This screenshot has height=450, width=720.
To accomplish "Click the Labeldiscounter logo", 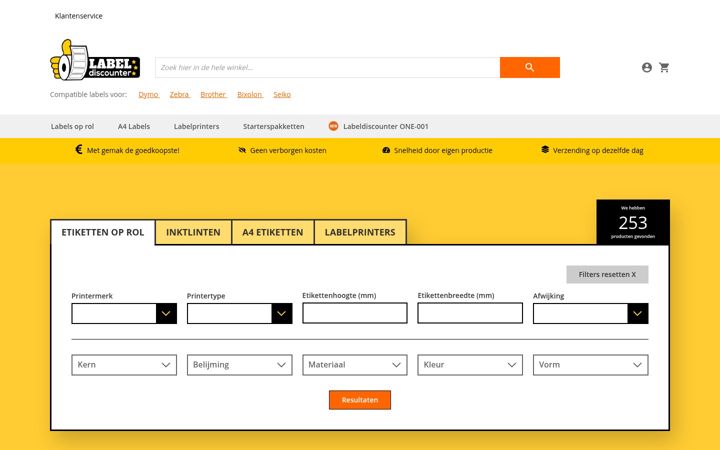I will tap(95, 60).
